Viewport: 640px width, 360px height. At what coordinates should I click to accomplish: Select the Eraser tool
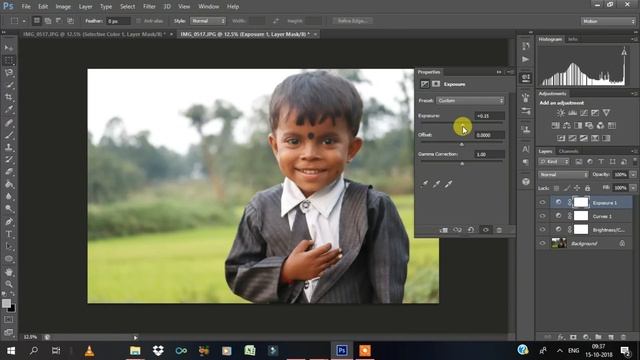(x=9, y=172)
